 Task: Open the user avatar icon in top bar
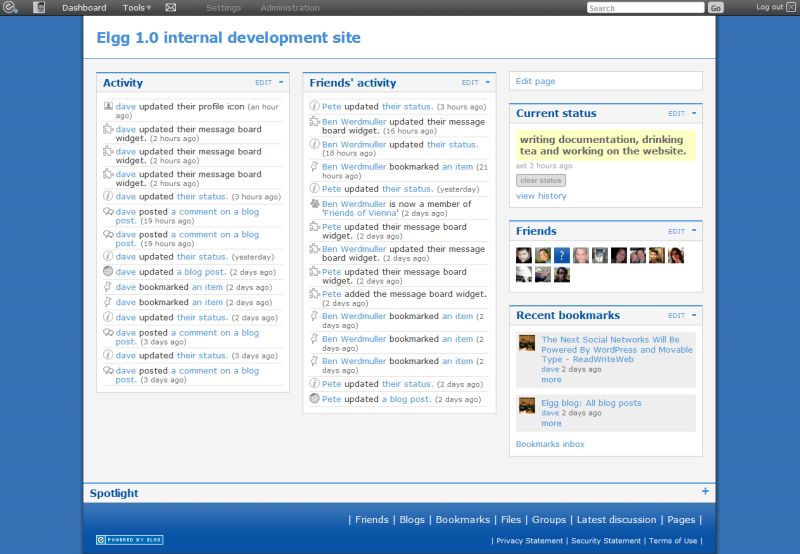[39, 7]
